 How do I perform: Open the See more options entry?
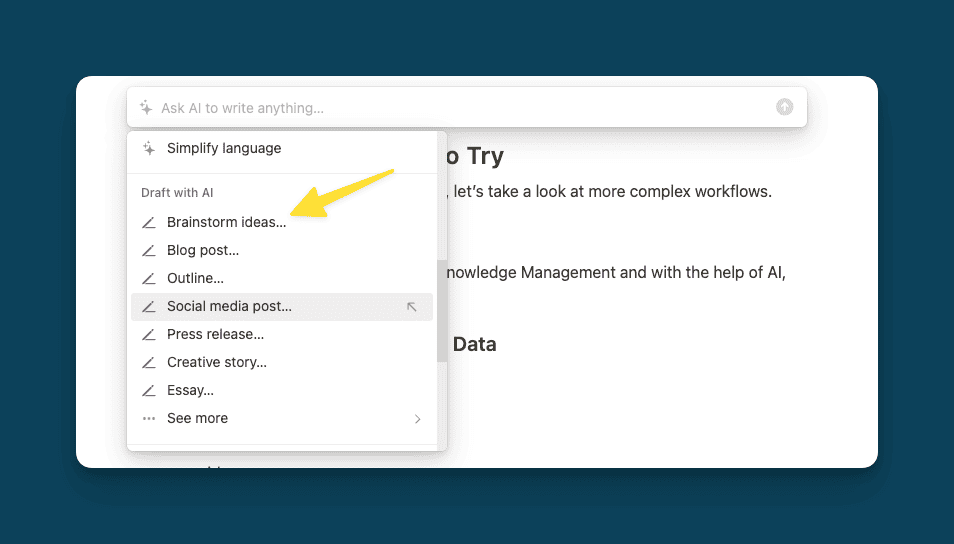pos(197,418)
